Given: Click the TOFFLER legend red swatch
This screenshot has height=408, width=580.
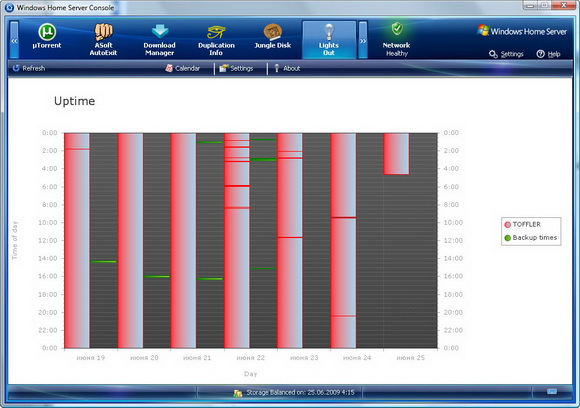Looking at the screenshot, I should (508, 225).
